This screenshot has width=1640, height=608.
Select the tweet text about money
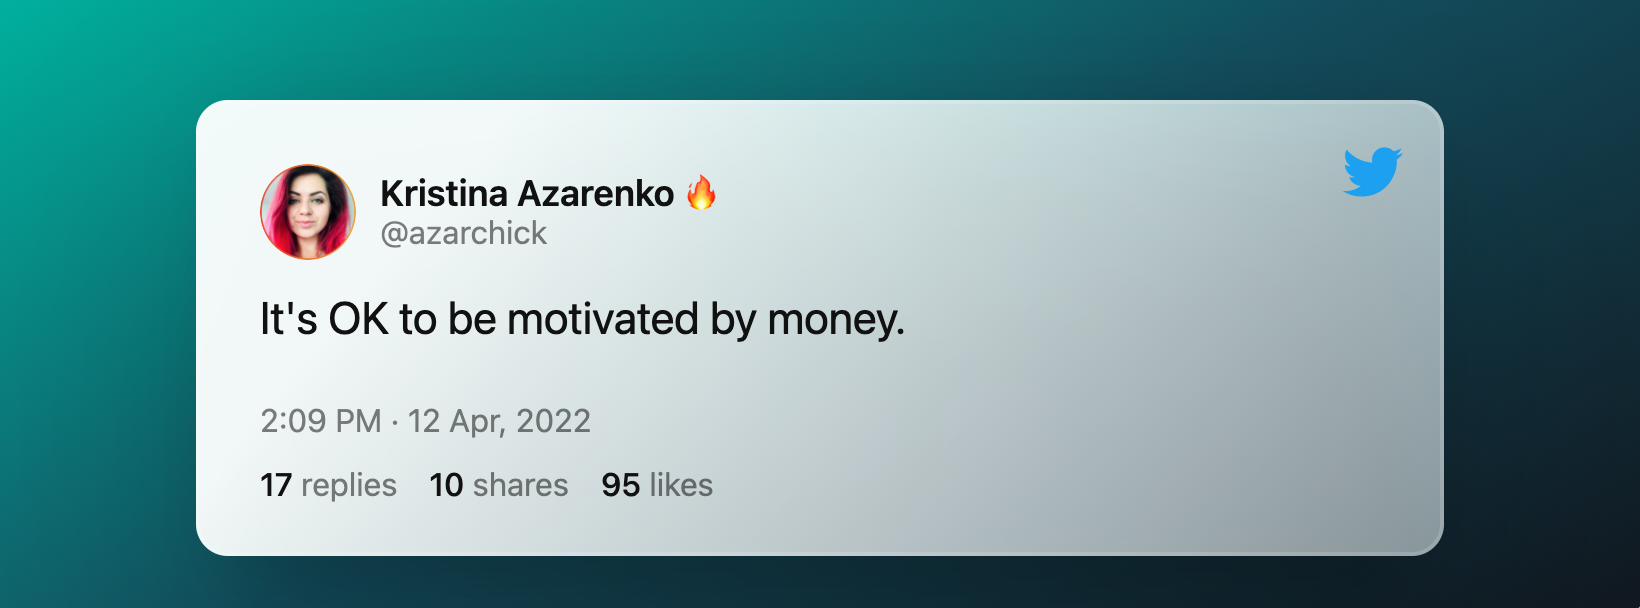[x=582, y=320]
